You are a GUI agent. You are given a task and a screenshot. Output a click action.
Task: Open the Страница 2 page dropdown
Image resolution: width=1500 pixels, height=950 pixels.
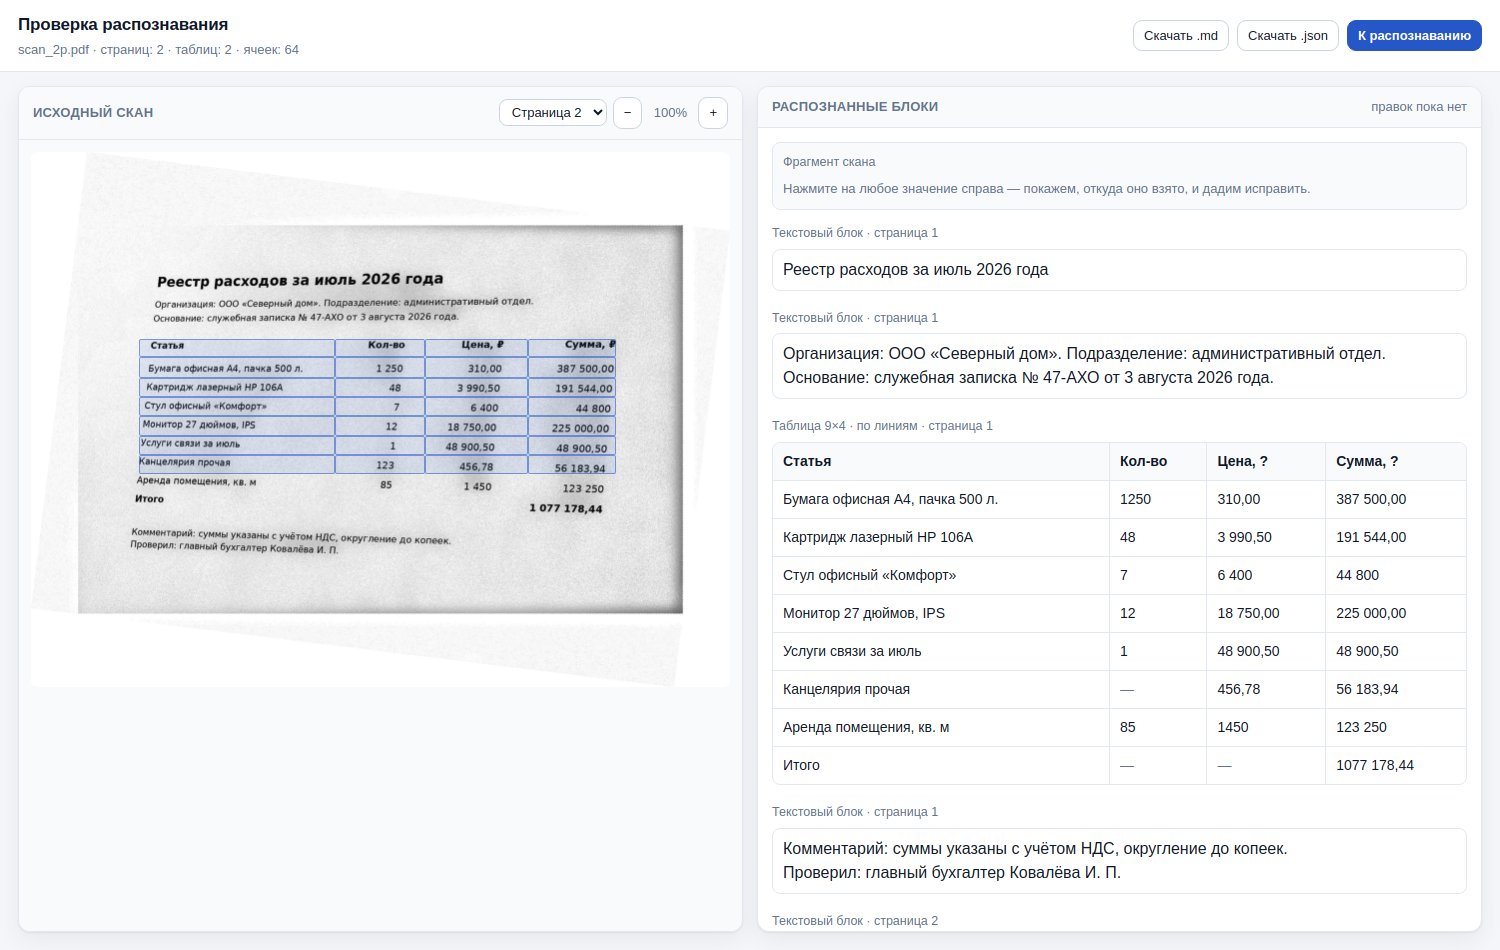pyautogui.click(x=553, y=113)
